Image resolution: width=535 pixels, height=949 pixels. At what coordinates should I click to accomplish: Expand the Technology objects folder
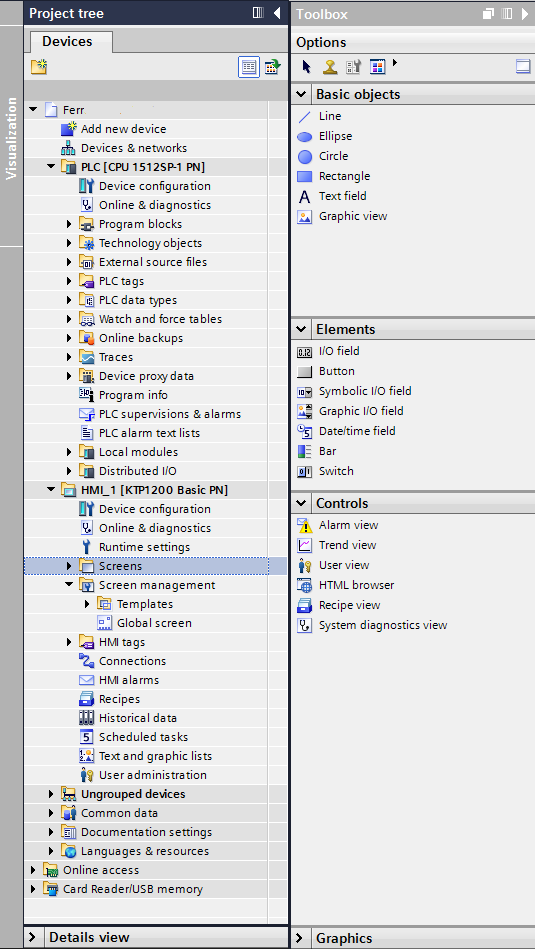point(69,243)
